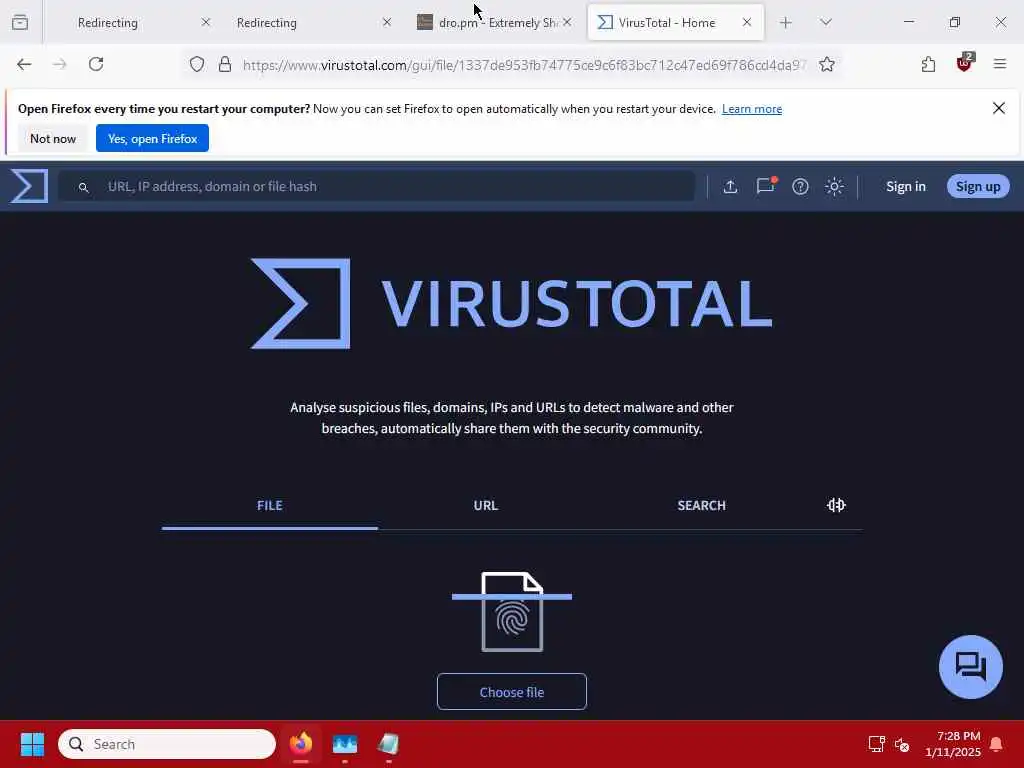This screenshot has height=768, width=1024.
Task: Dismiss the Firefox startup notification bar
Action: click(999, 108)
